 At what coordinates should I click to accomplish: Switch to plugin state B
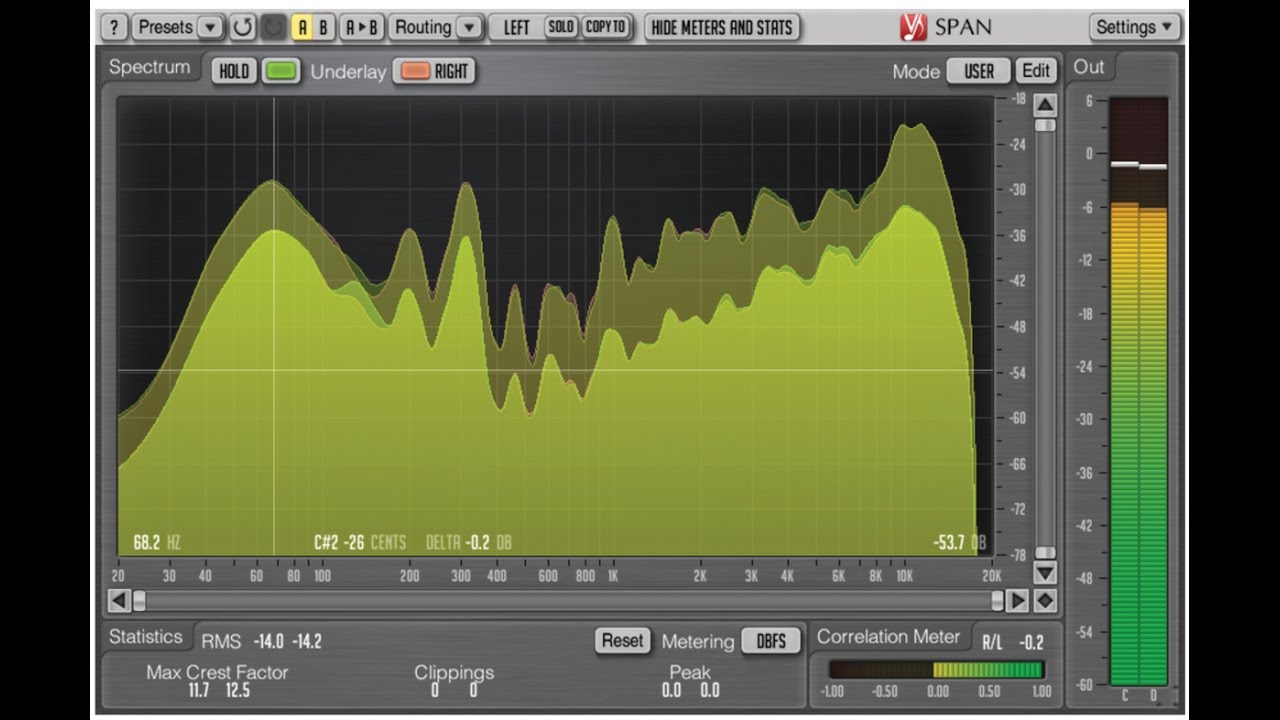coord(323,27)
